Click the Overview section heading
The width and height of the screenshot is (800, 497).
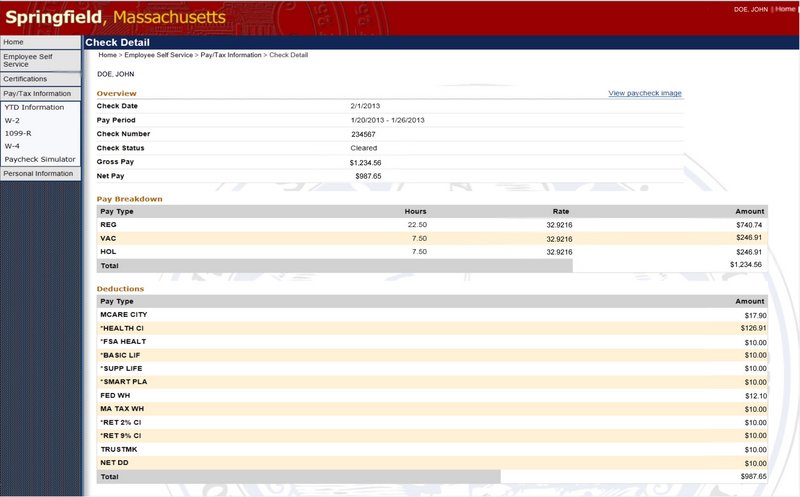point(116,93)
